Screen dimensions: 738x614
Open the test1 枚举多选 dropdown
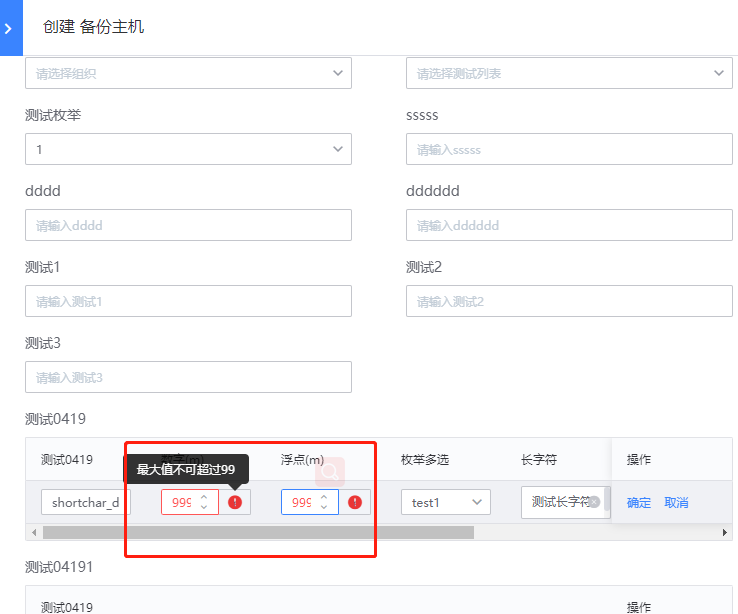(x=446, y=502)
